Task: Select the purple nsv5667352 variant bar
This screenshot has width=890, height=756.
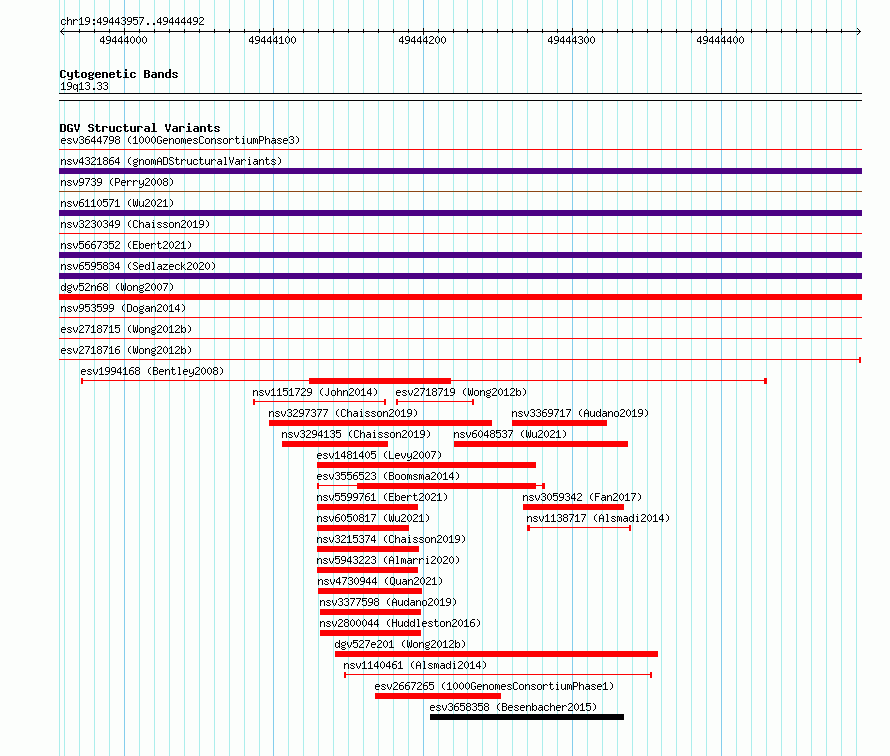Action: (x=460, y=255)
